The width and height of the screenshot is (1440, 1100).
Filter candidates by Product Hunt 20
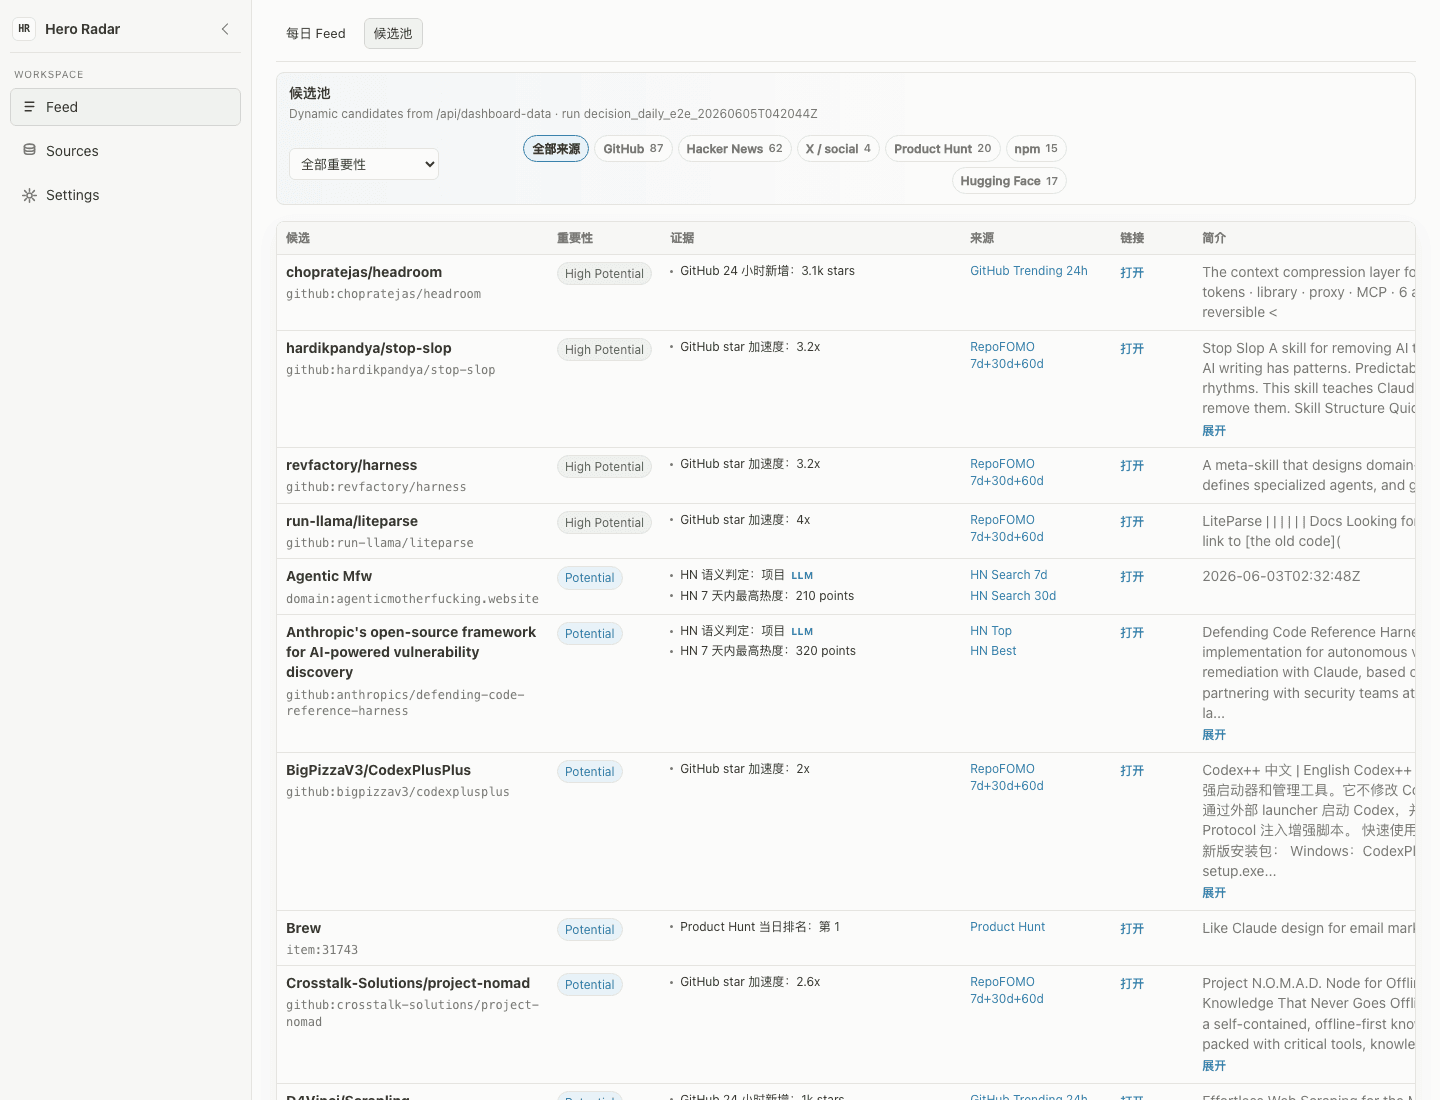(943, 149)
